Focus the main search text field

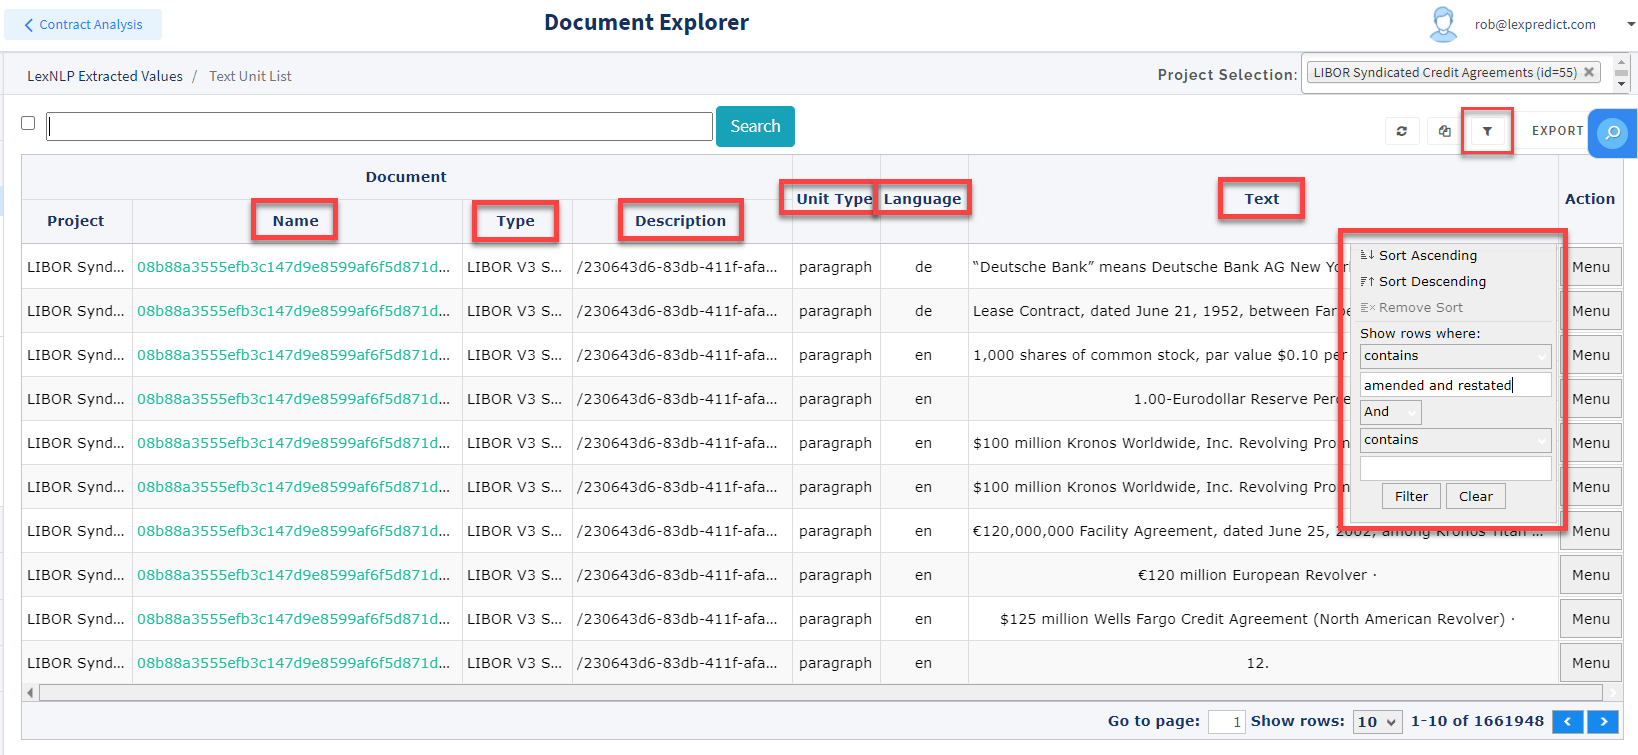(379, 126)
